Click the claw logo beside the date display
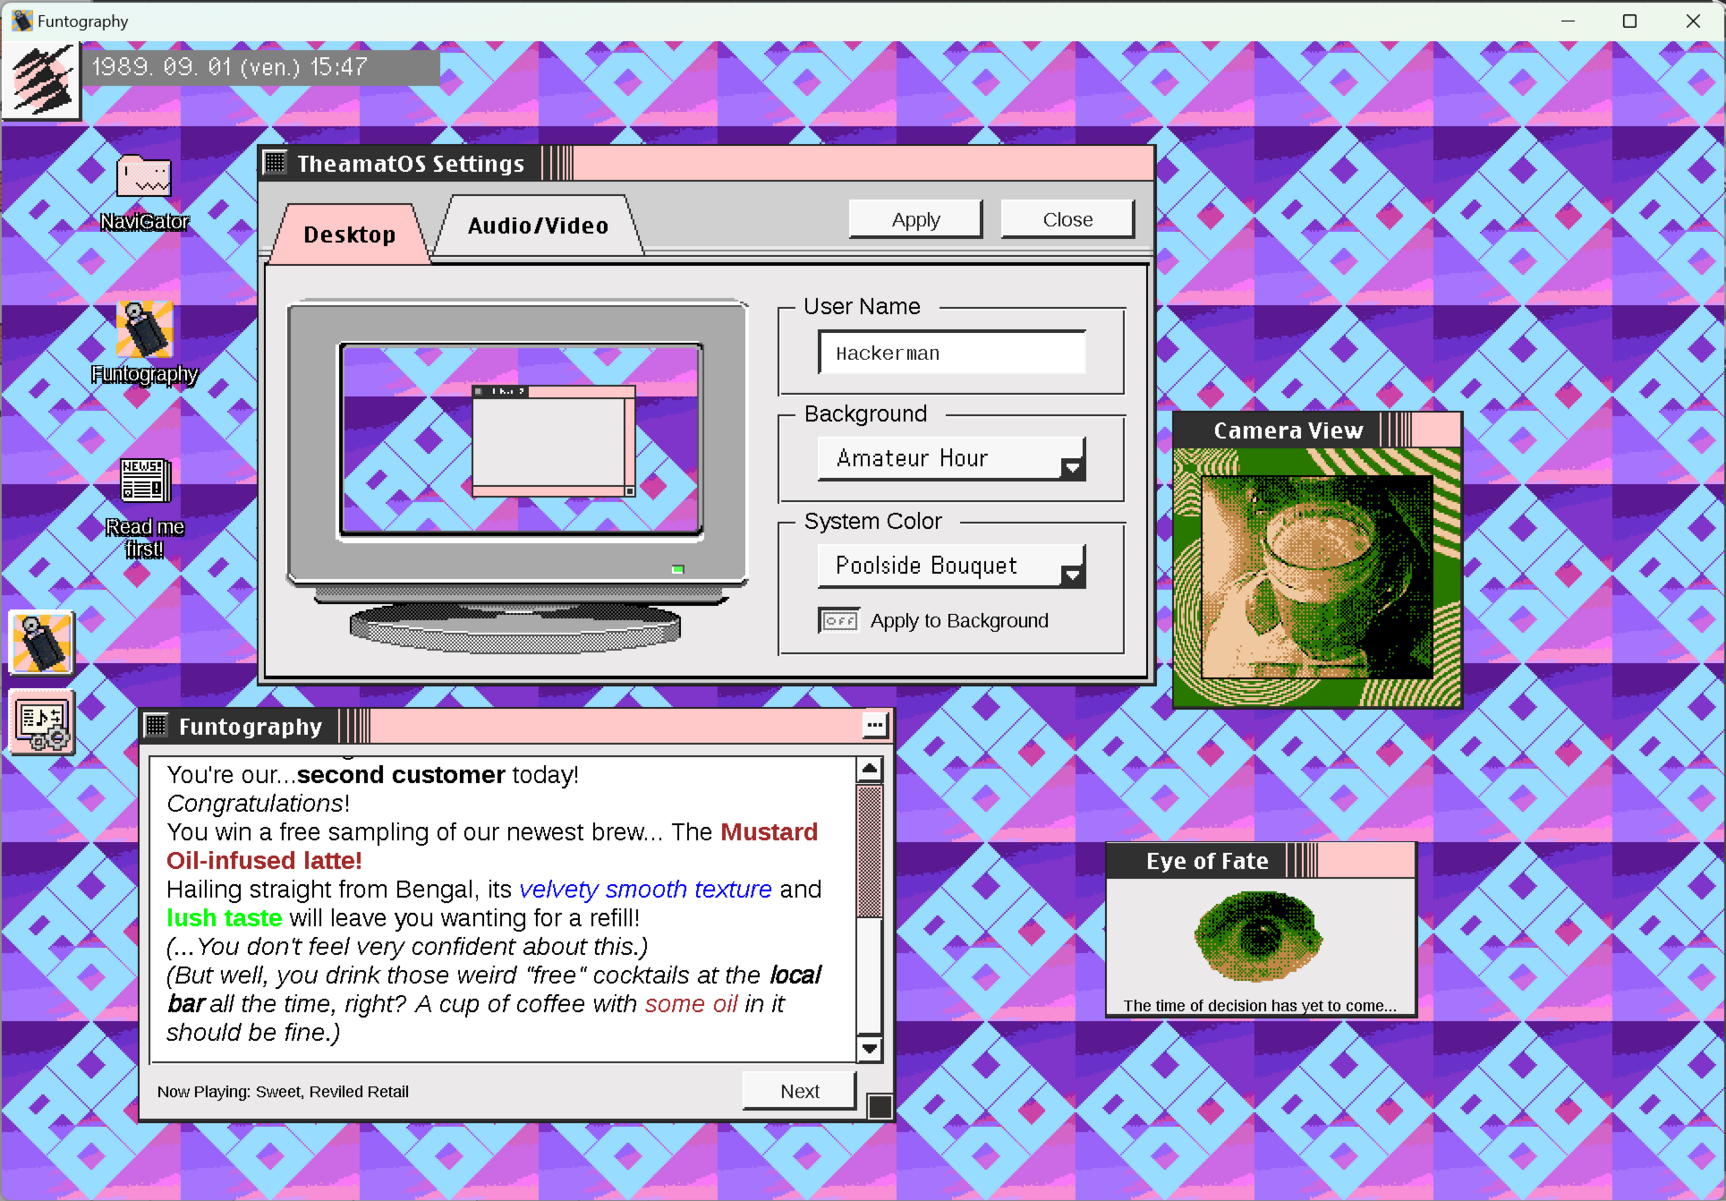This screenshot has width=1726, height=1201. tap(41, 79)
